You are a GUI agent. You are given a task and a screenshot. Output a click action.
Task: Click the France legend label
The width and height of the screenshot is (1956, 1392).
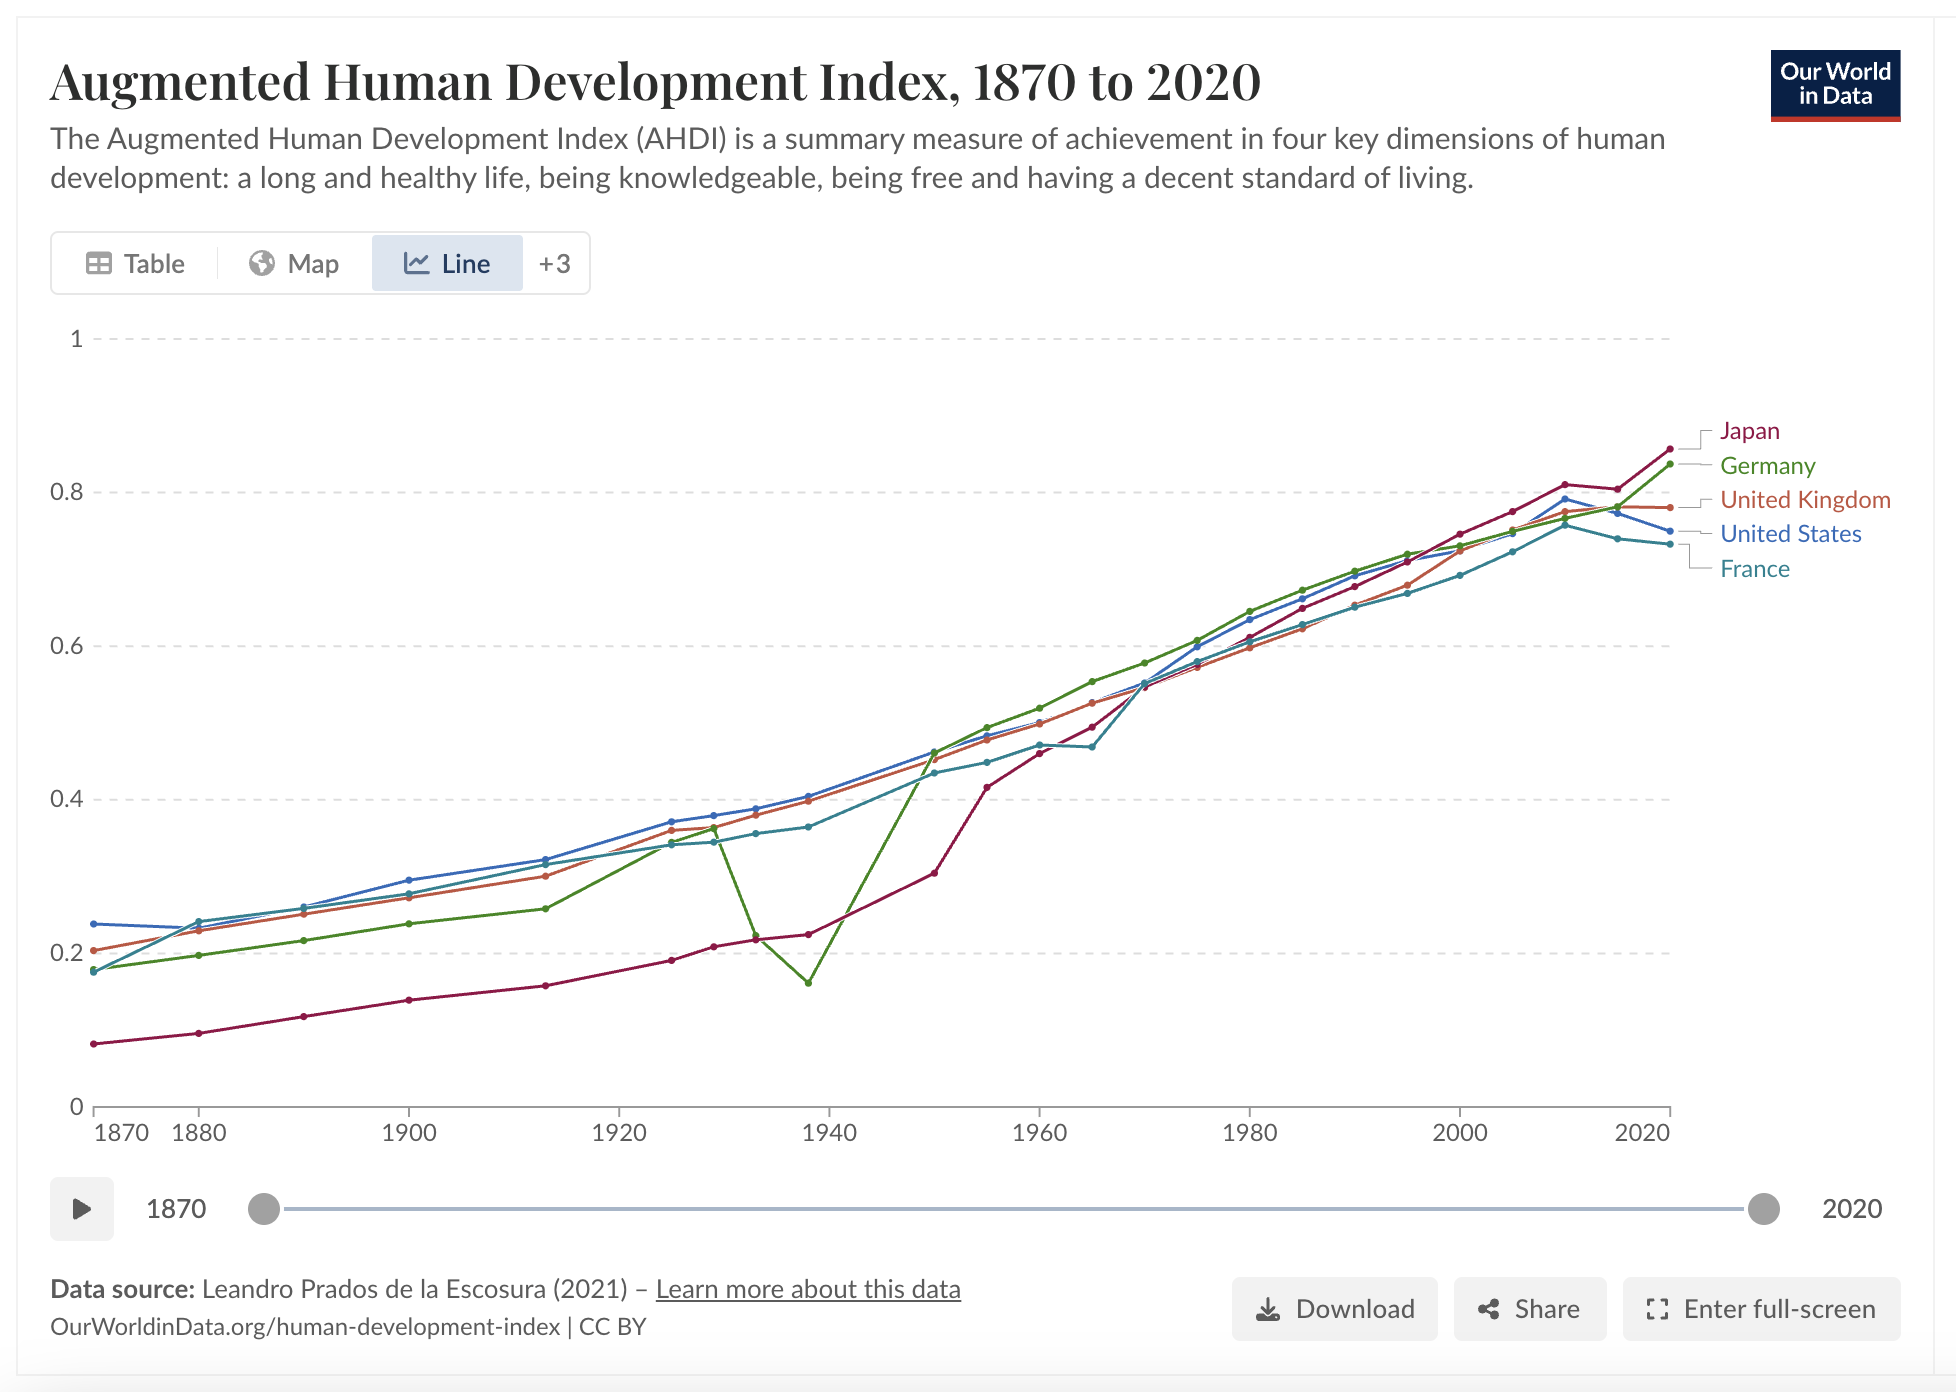coord(1754,569)
